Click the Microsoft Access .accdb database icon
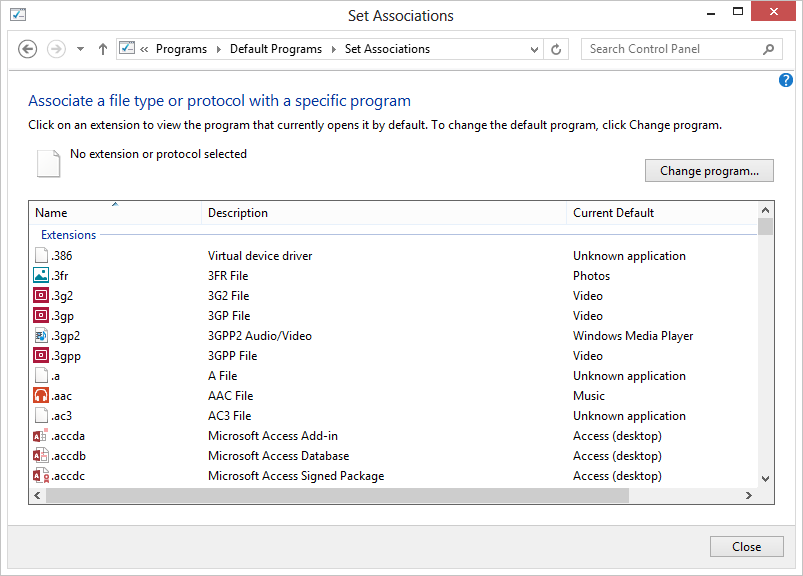Image resolution: width=803 pixels, height=576 pixels. coord(41,455)
